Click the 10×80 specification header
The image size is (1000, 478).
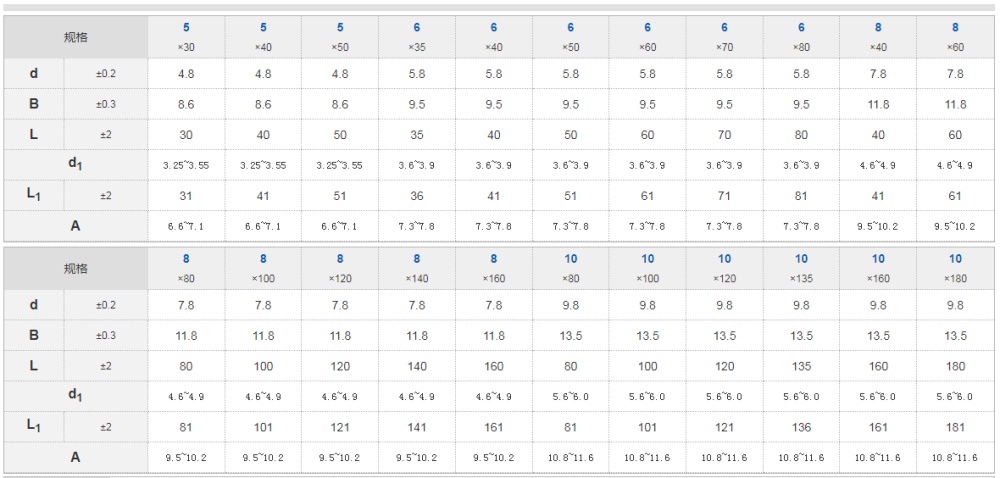[571, 268]
